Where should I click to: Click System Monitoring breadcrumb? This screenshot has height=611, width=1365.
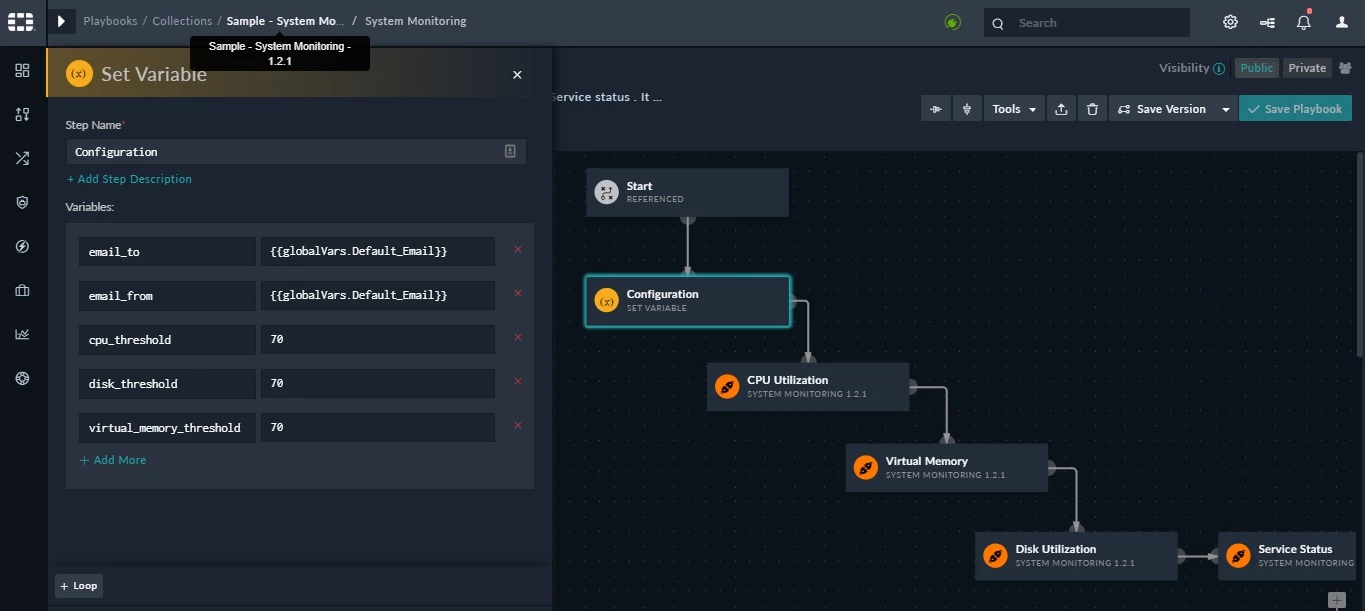pos(415,21)
